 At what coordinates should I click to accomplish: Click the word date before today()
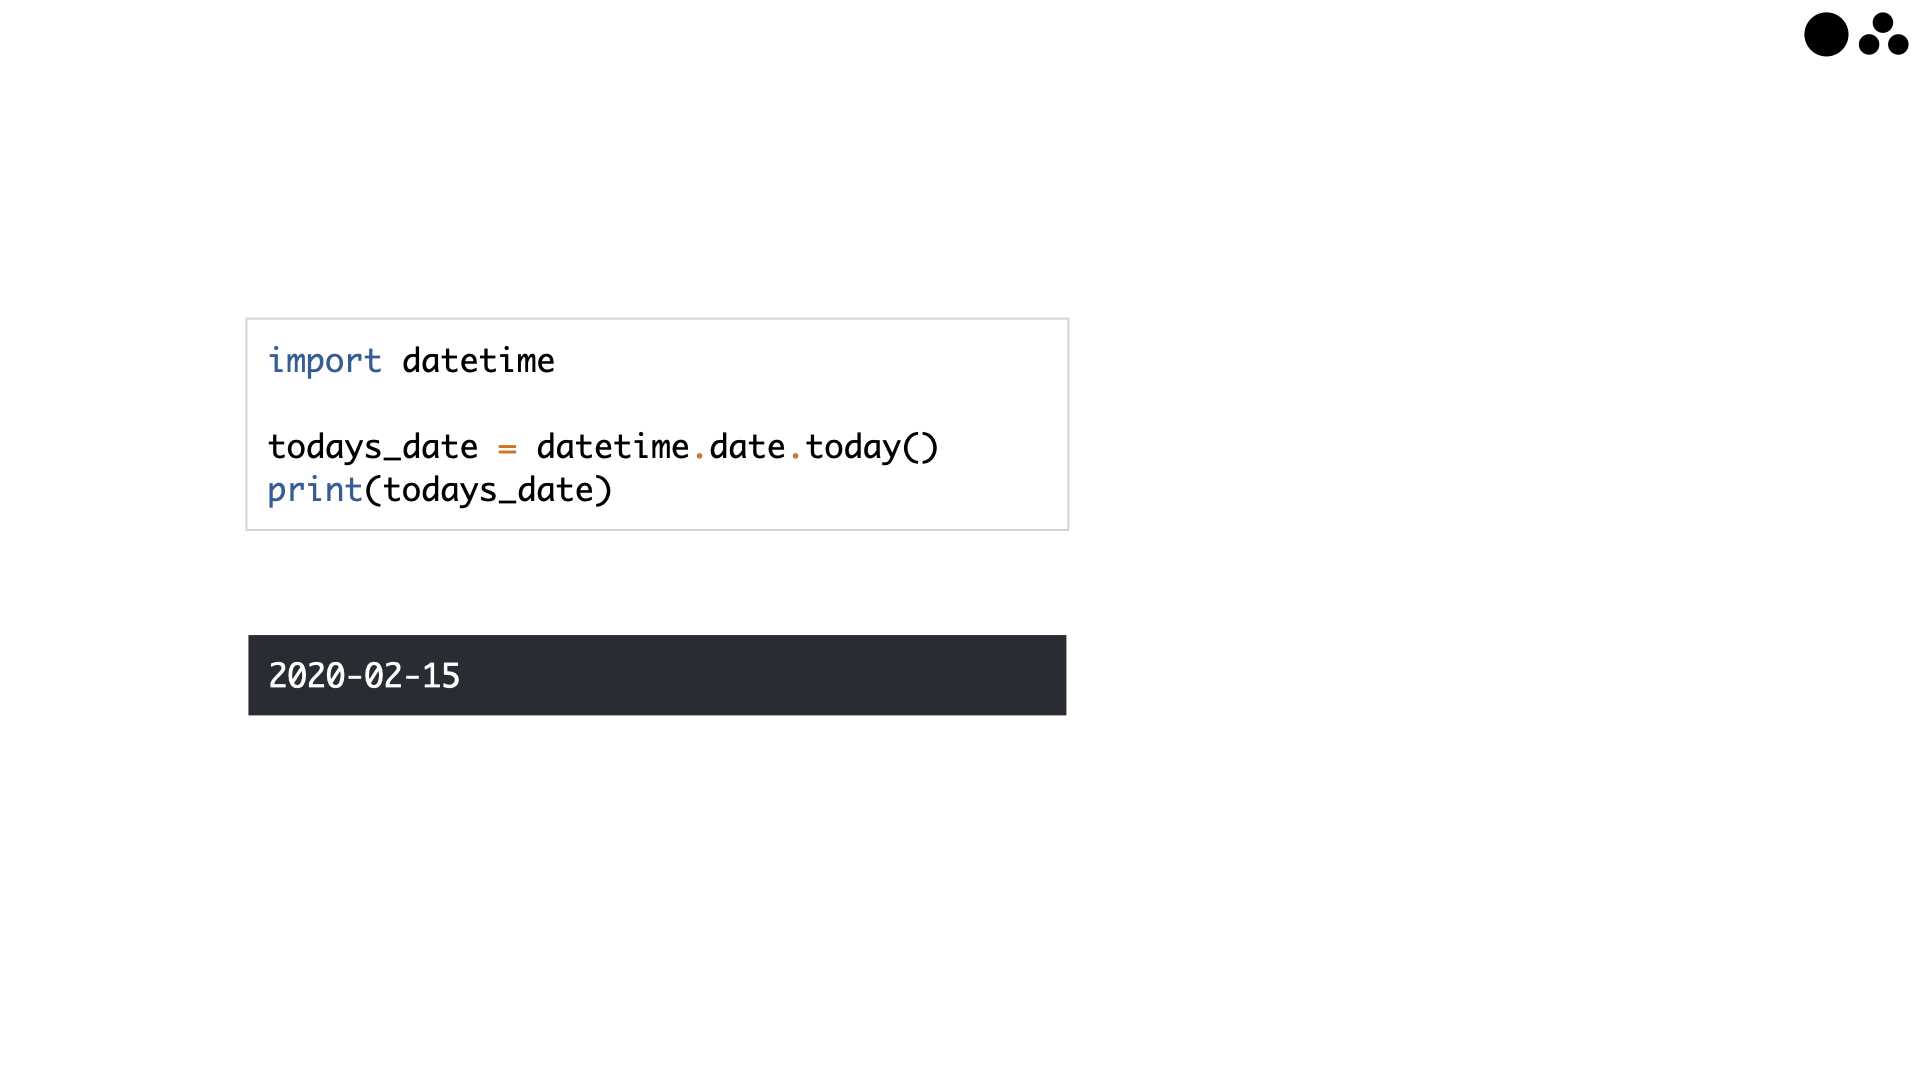(x=747, y=447)
